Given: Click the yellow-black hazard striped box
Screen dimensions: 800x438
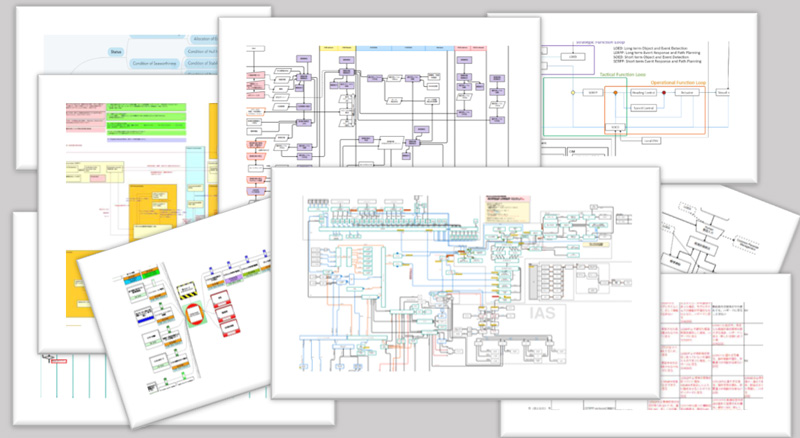Looking at the screenshot, I should [187, 290].
